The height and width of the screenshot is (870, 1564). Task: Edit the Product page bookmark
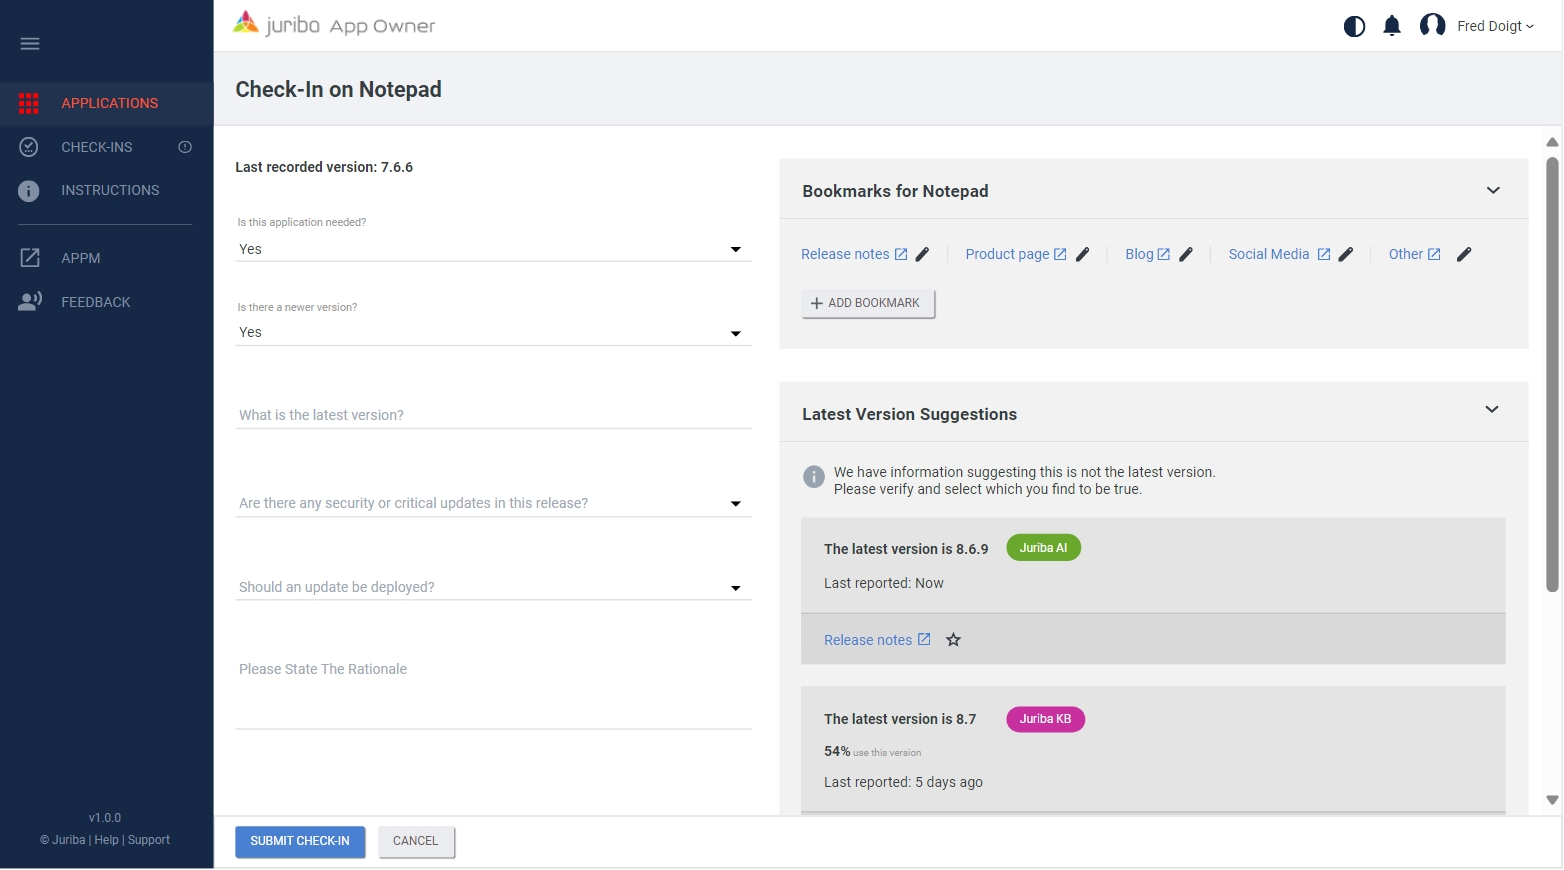coord(1083,254)
